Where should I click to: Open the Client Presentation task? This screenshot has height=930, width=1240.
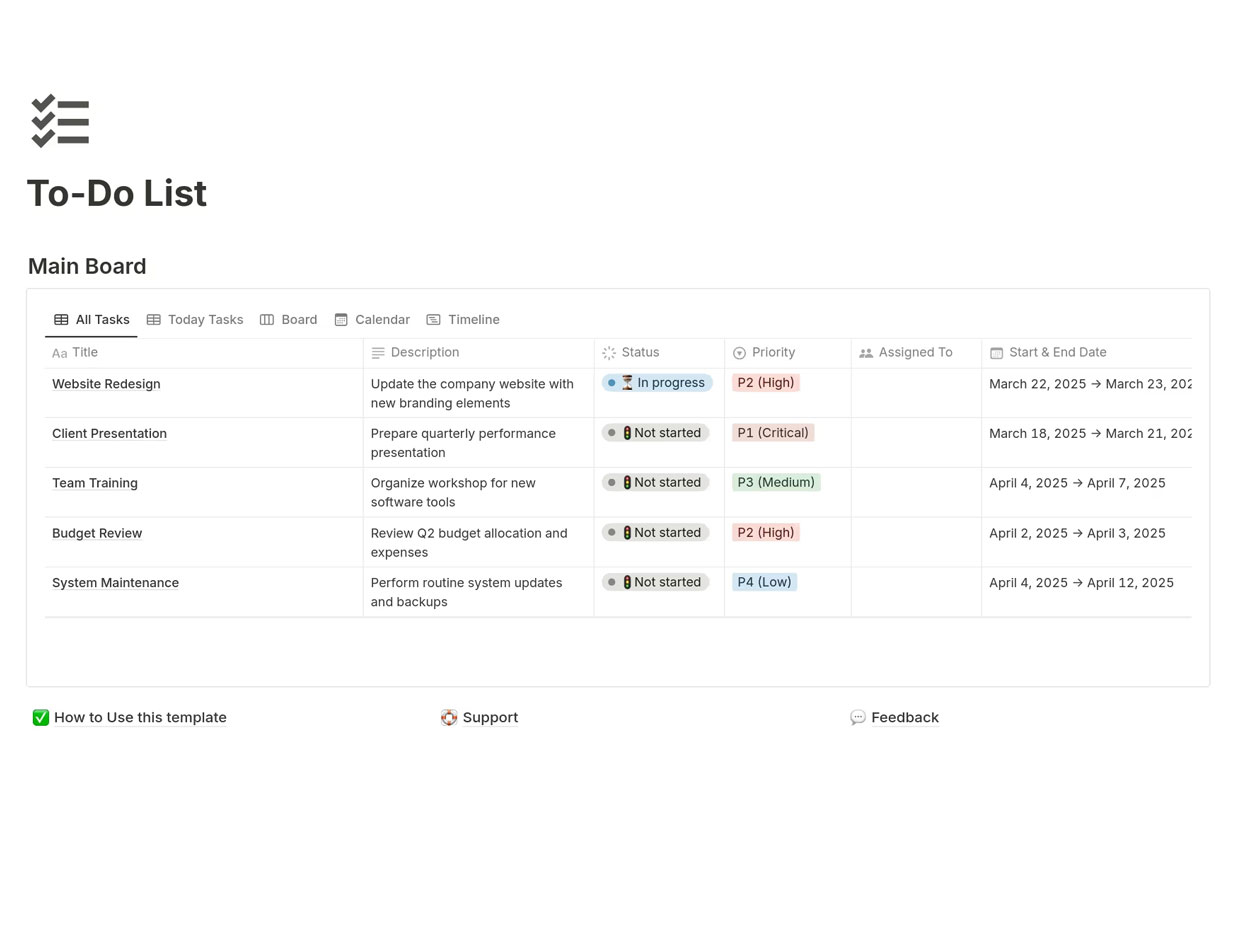[x=109, y=433]
